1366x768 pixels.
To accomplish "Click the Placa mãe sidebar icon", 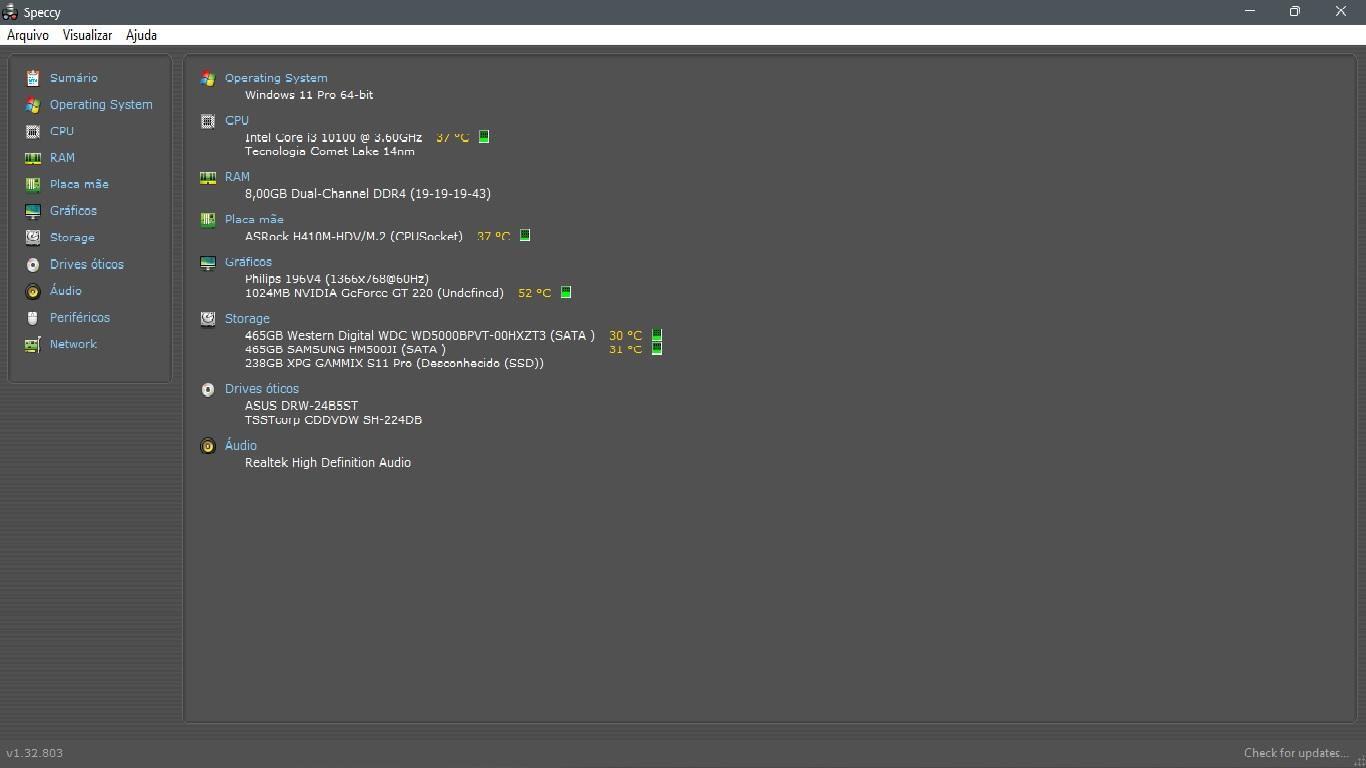I will pos(33,184).
